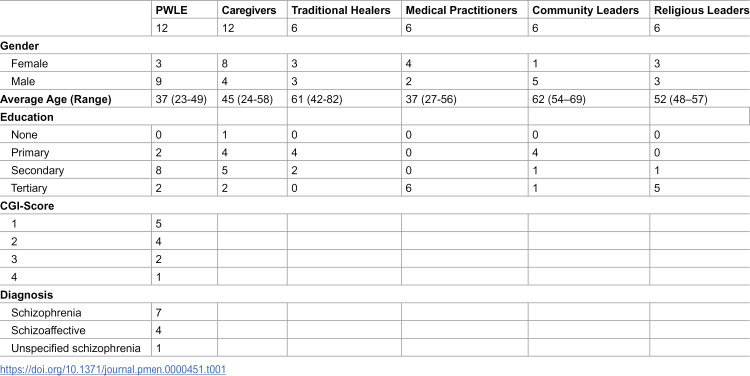
Task: Select the Religious Leaders column header
Action: click(x=701, y=11)
